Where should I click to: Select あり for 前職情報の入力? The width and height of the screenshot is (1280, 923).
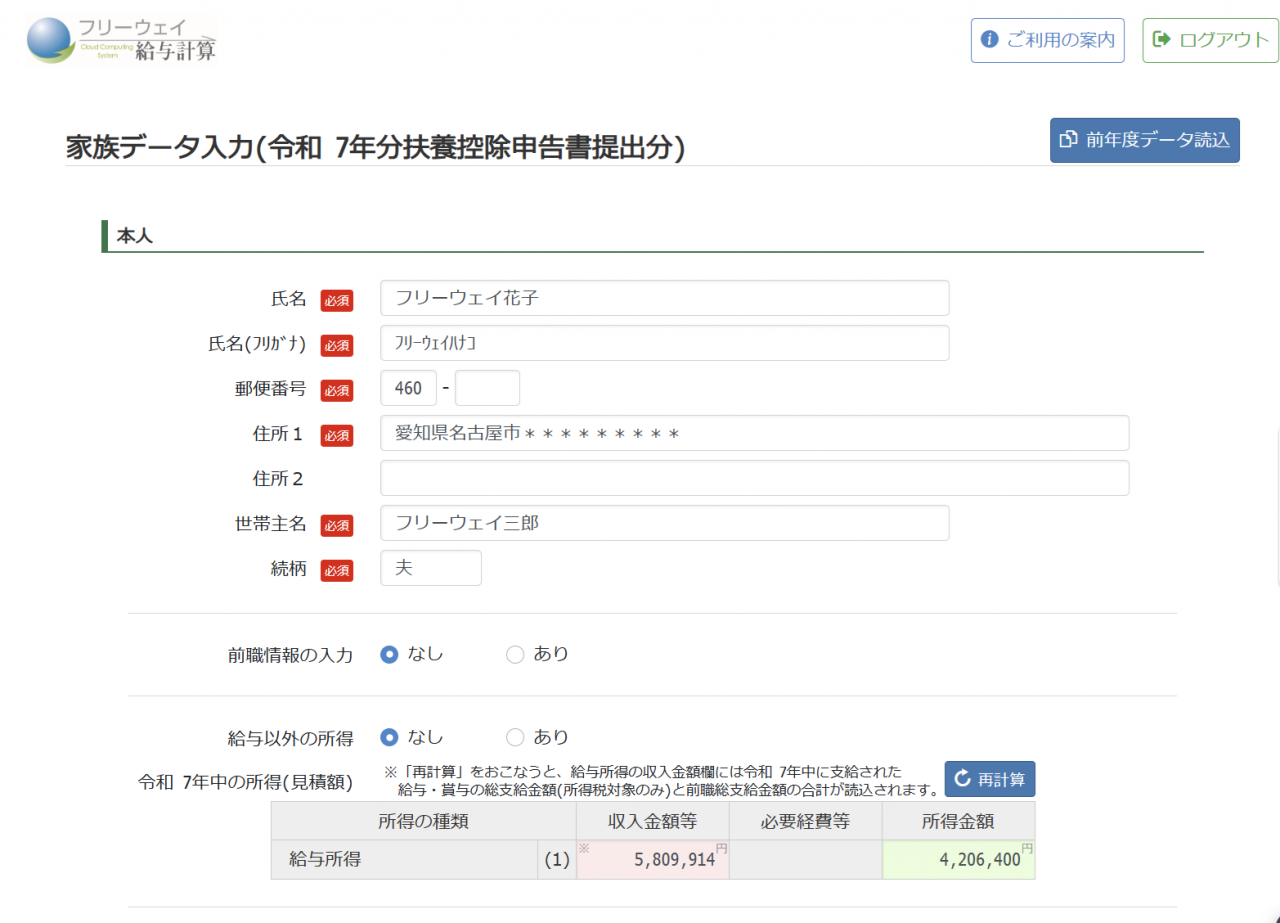tap(515, 654)
